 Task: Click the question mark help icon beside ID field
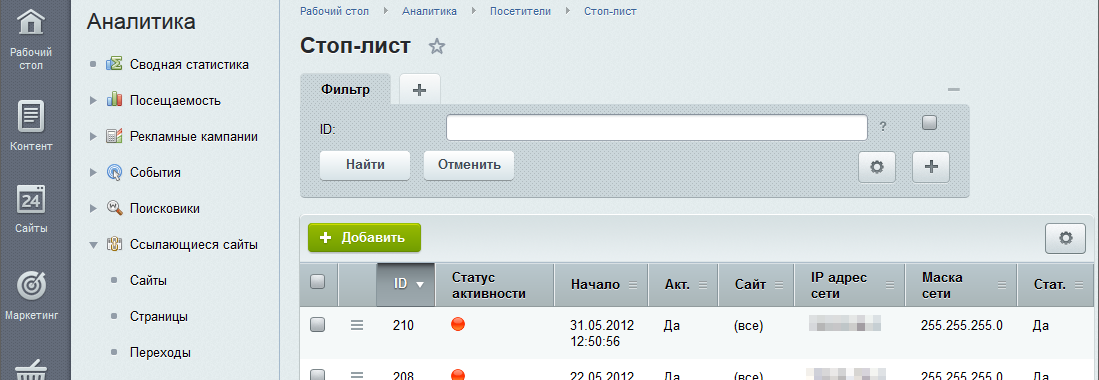(x=882, y=127)
